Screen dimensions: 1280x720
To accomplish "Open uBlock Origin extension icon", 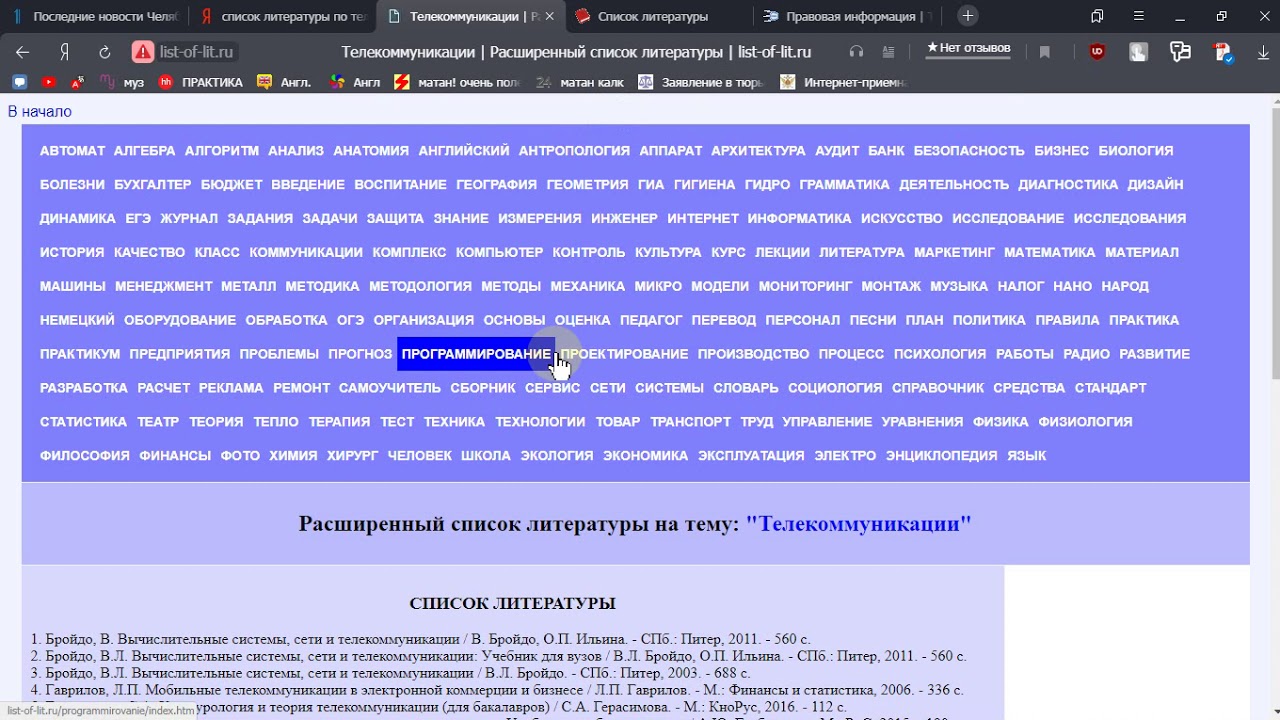I will coord(1097,52).
